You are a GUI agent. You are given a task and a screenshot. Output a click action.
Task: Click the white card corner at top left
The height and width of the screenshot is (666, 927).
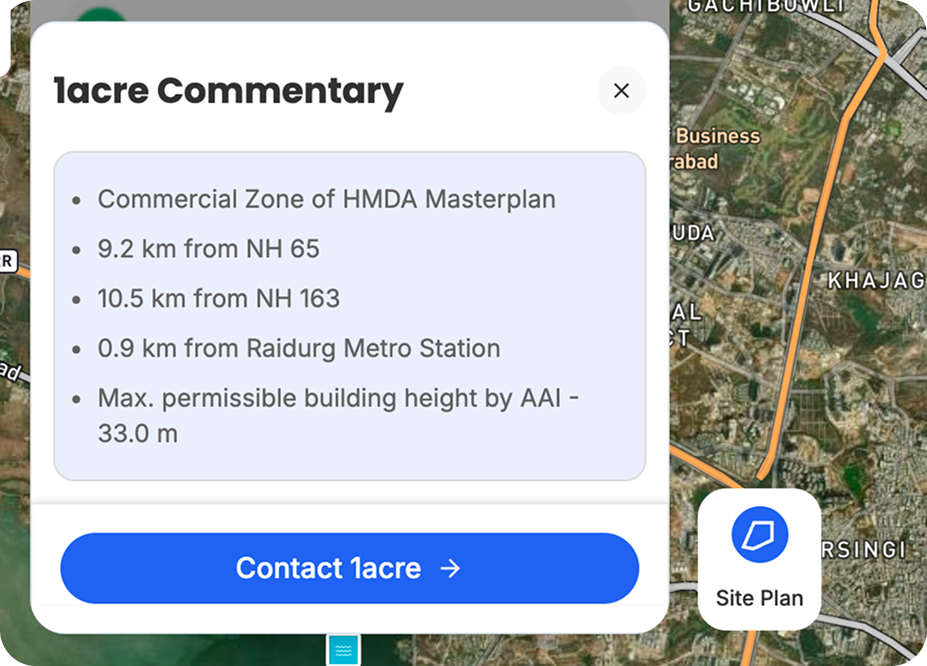tap(4, 40)
